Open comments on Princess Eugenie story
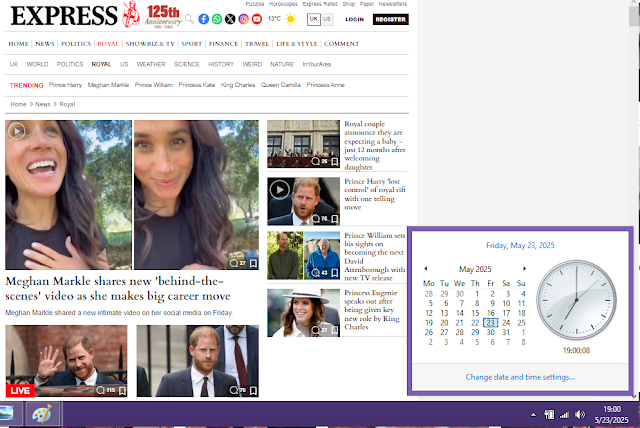640x428 pixels. (319, 330)
